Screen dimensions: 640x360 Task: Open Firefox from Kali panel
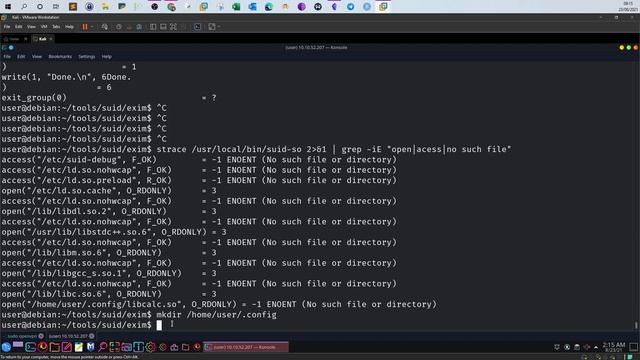click(42, 347)
